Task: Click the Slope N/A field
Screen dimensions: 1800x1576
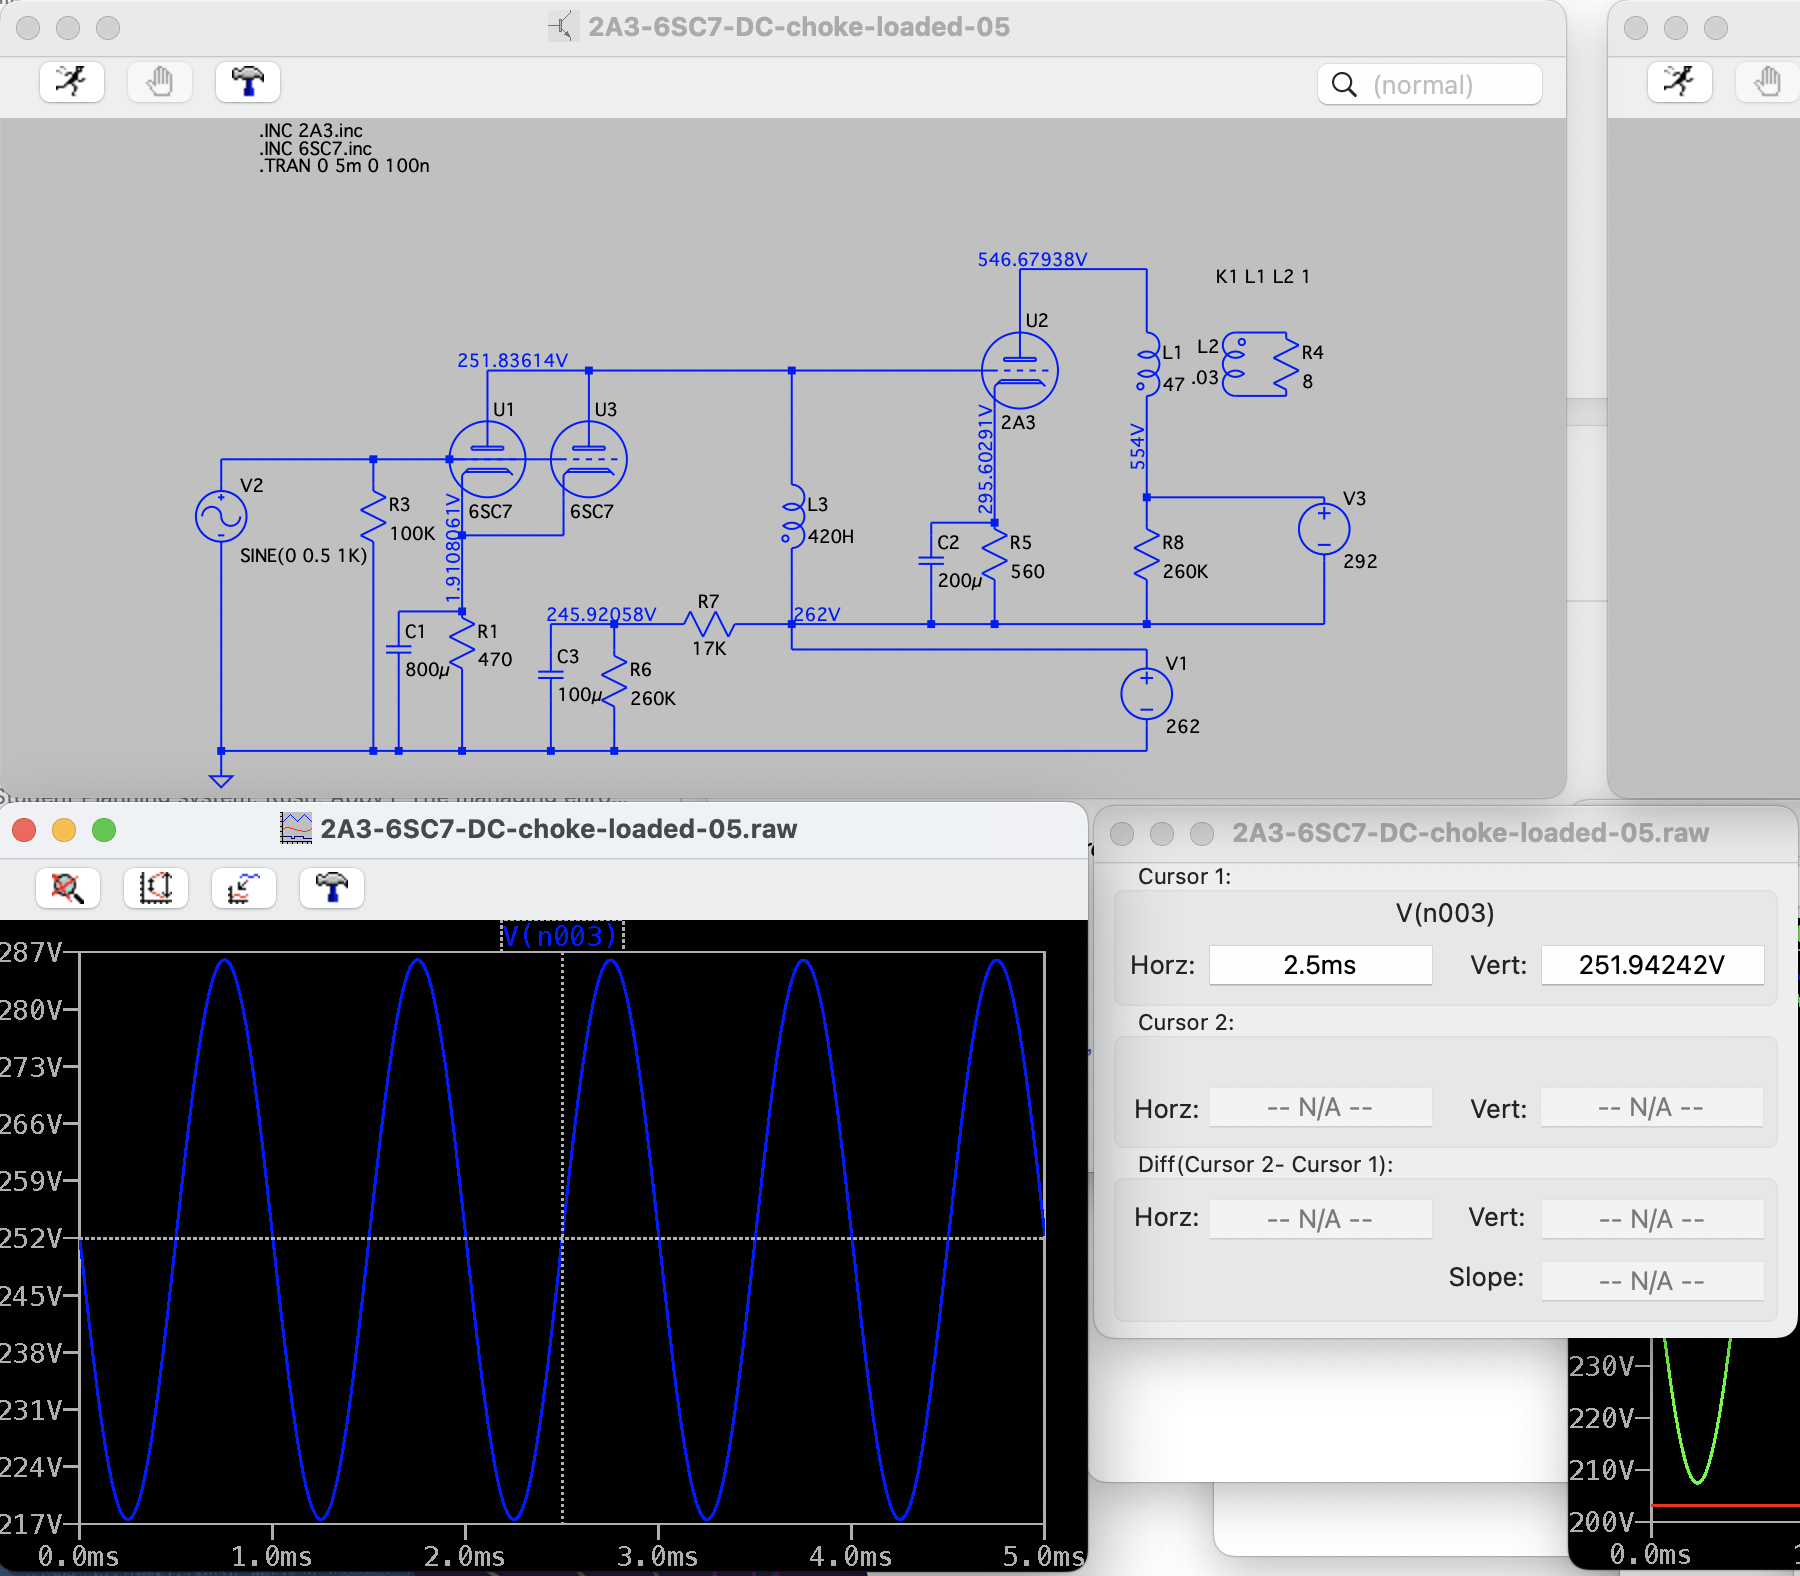Action: coord(1652,1281)
